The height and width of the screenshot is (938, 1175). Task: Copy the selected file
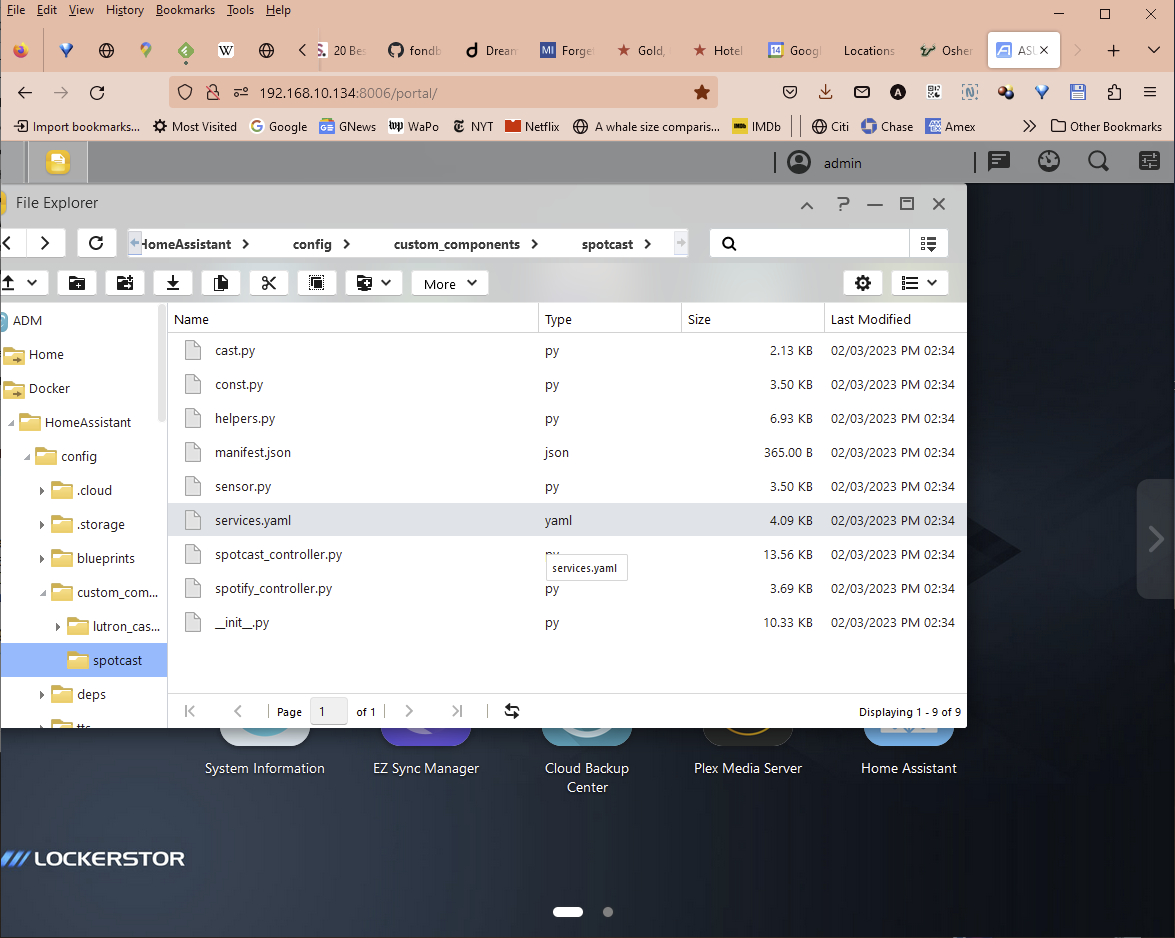[221, 283]
